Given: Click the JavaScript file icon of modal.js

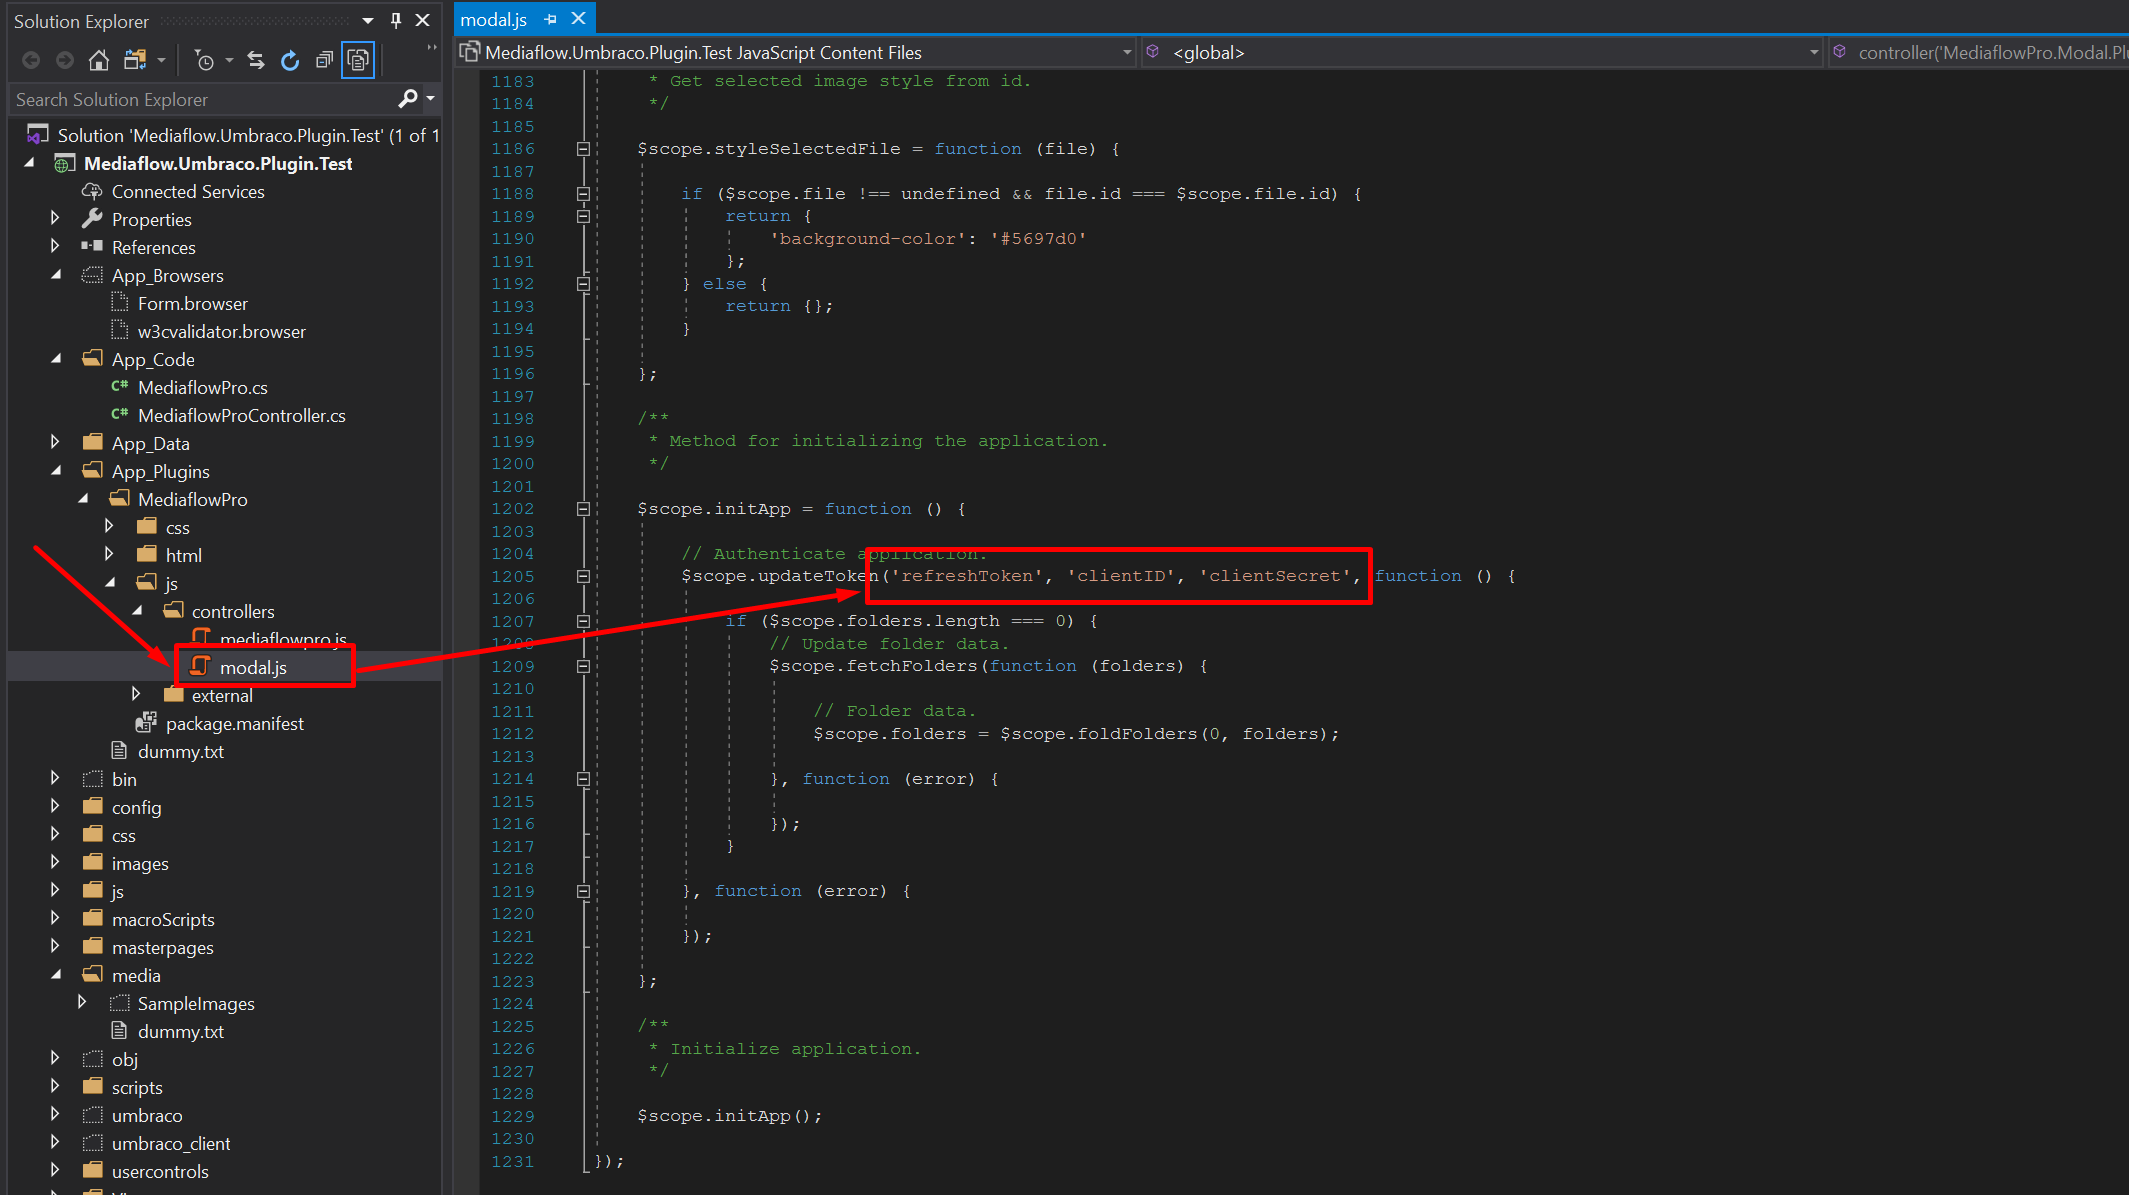Looking at the screenshot, I should 201,666.
